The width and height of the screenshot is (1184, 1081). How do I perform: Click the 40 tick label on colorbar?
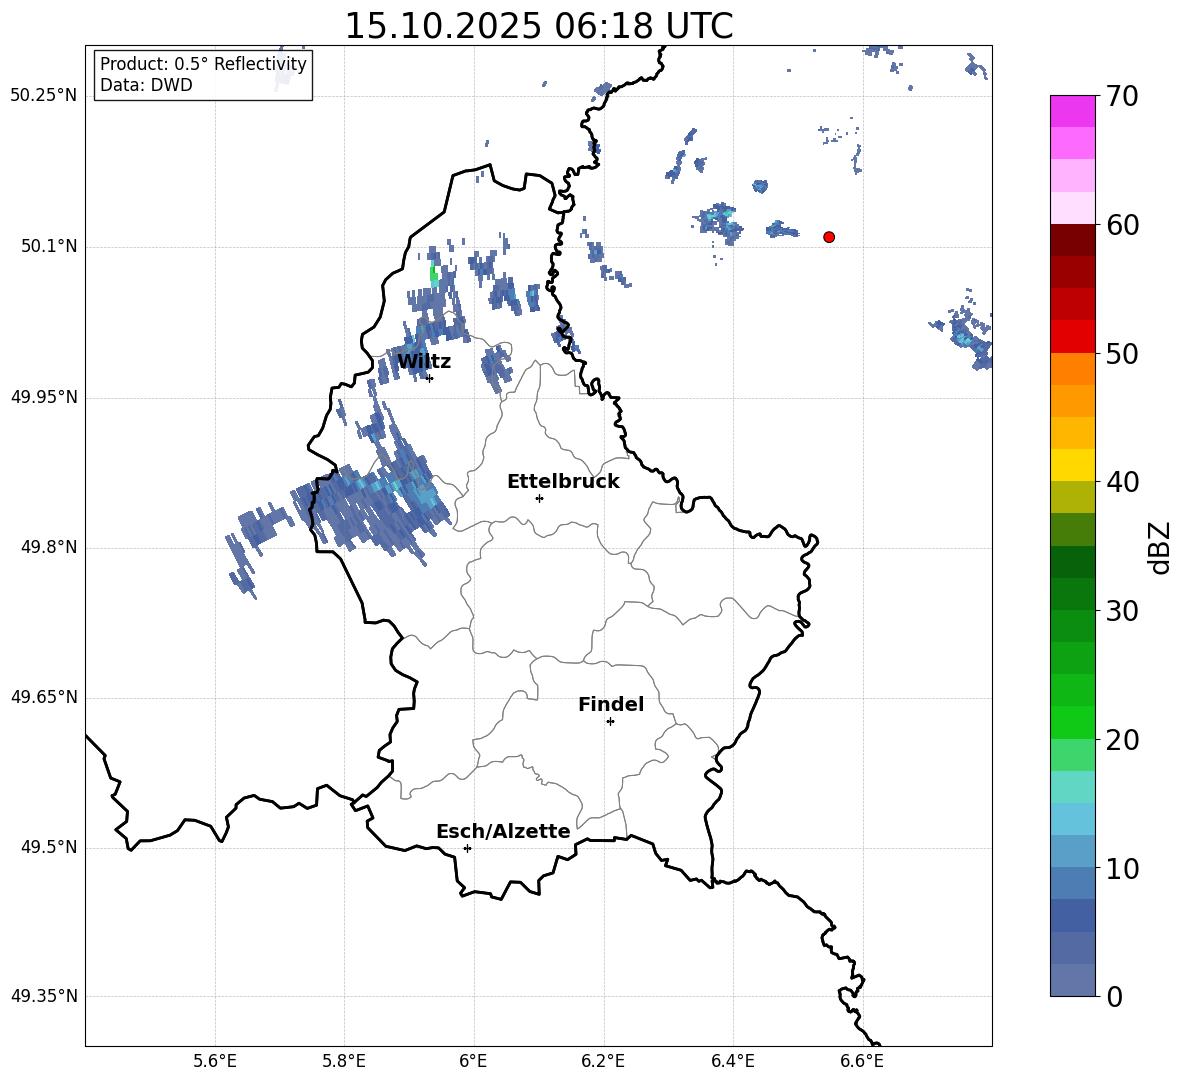(x=1123, y=482)
